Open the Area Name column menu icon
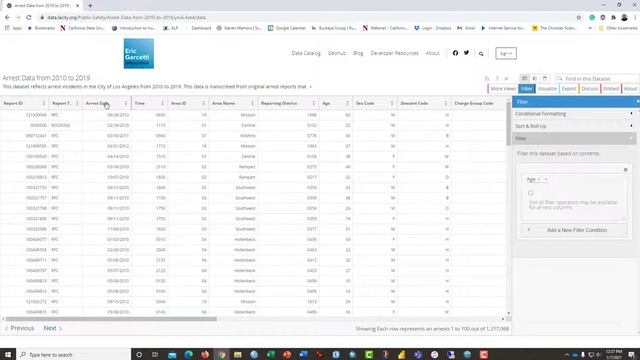 coord(252,103)
